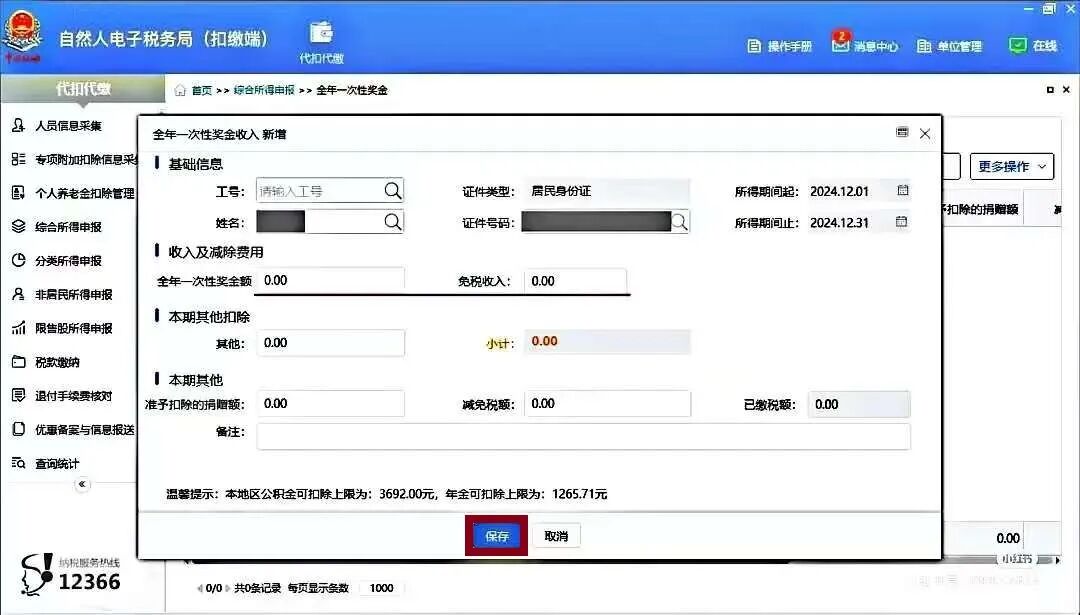
Task: Select 专项附加扣除信息采集 from the sidebar
Action: coord(70,158)
